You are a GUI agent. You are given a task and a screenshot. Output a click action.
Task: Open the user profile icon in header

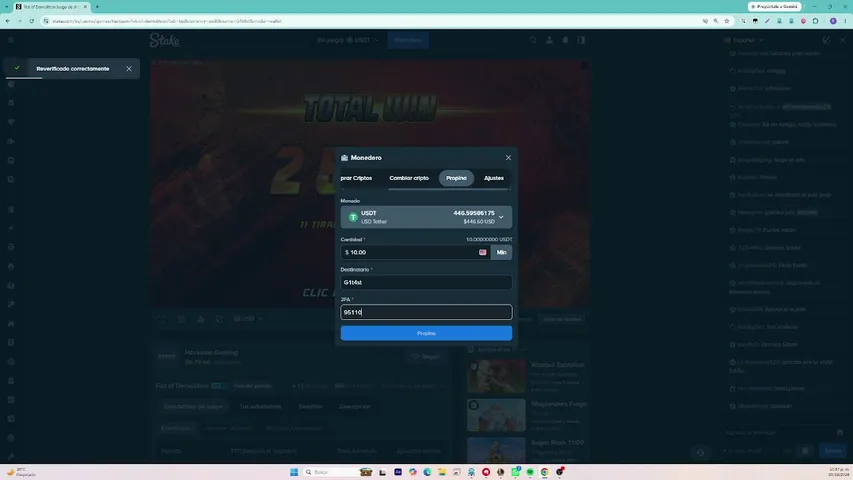point(549,40)
